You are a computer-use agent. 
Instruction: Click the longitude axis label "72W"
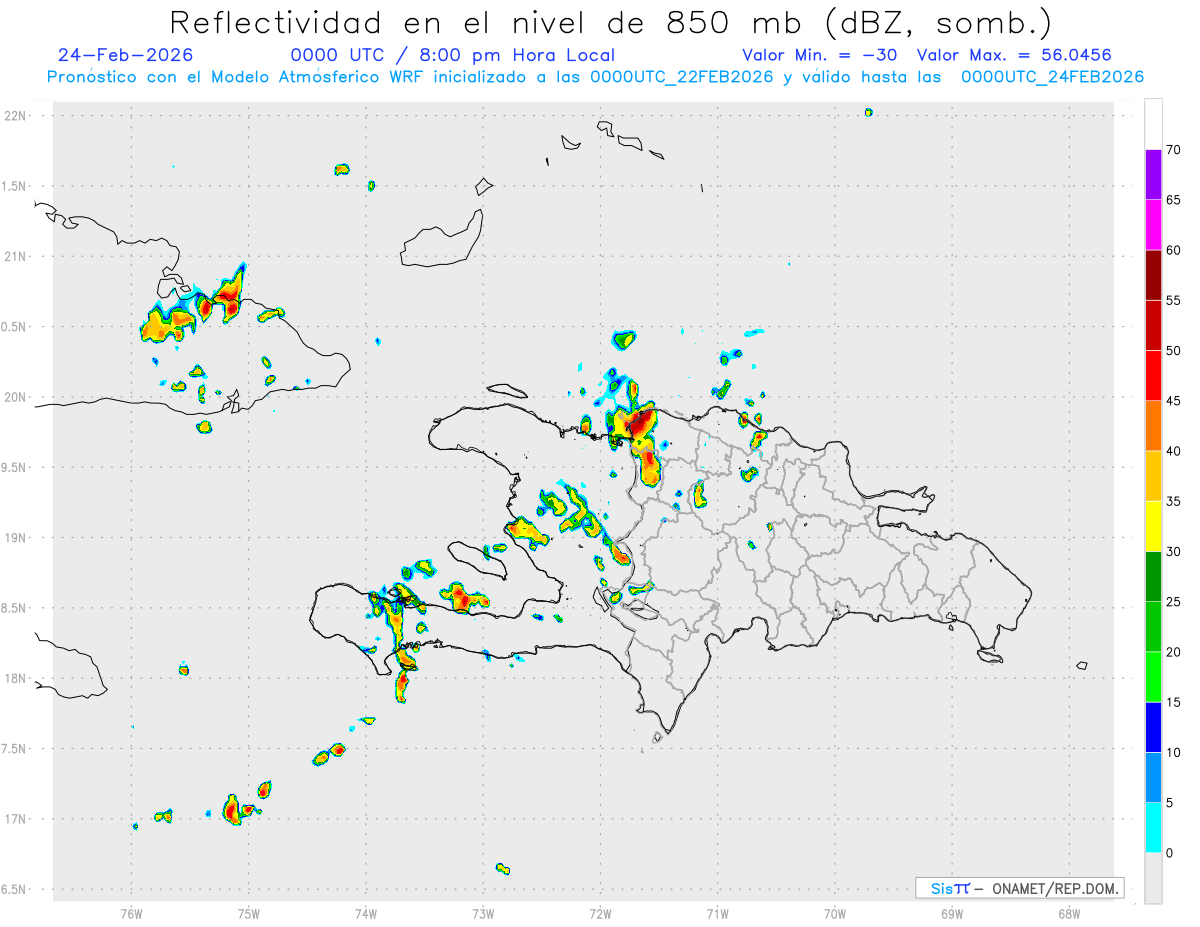coord(600,913)
